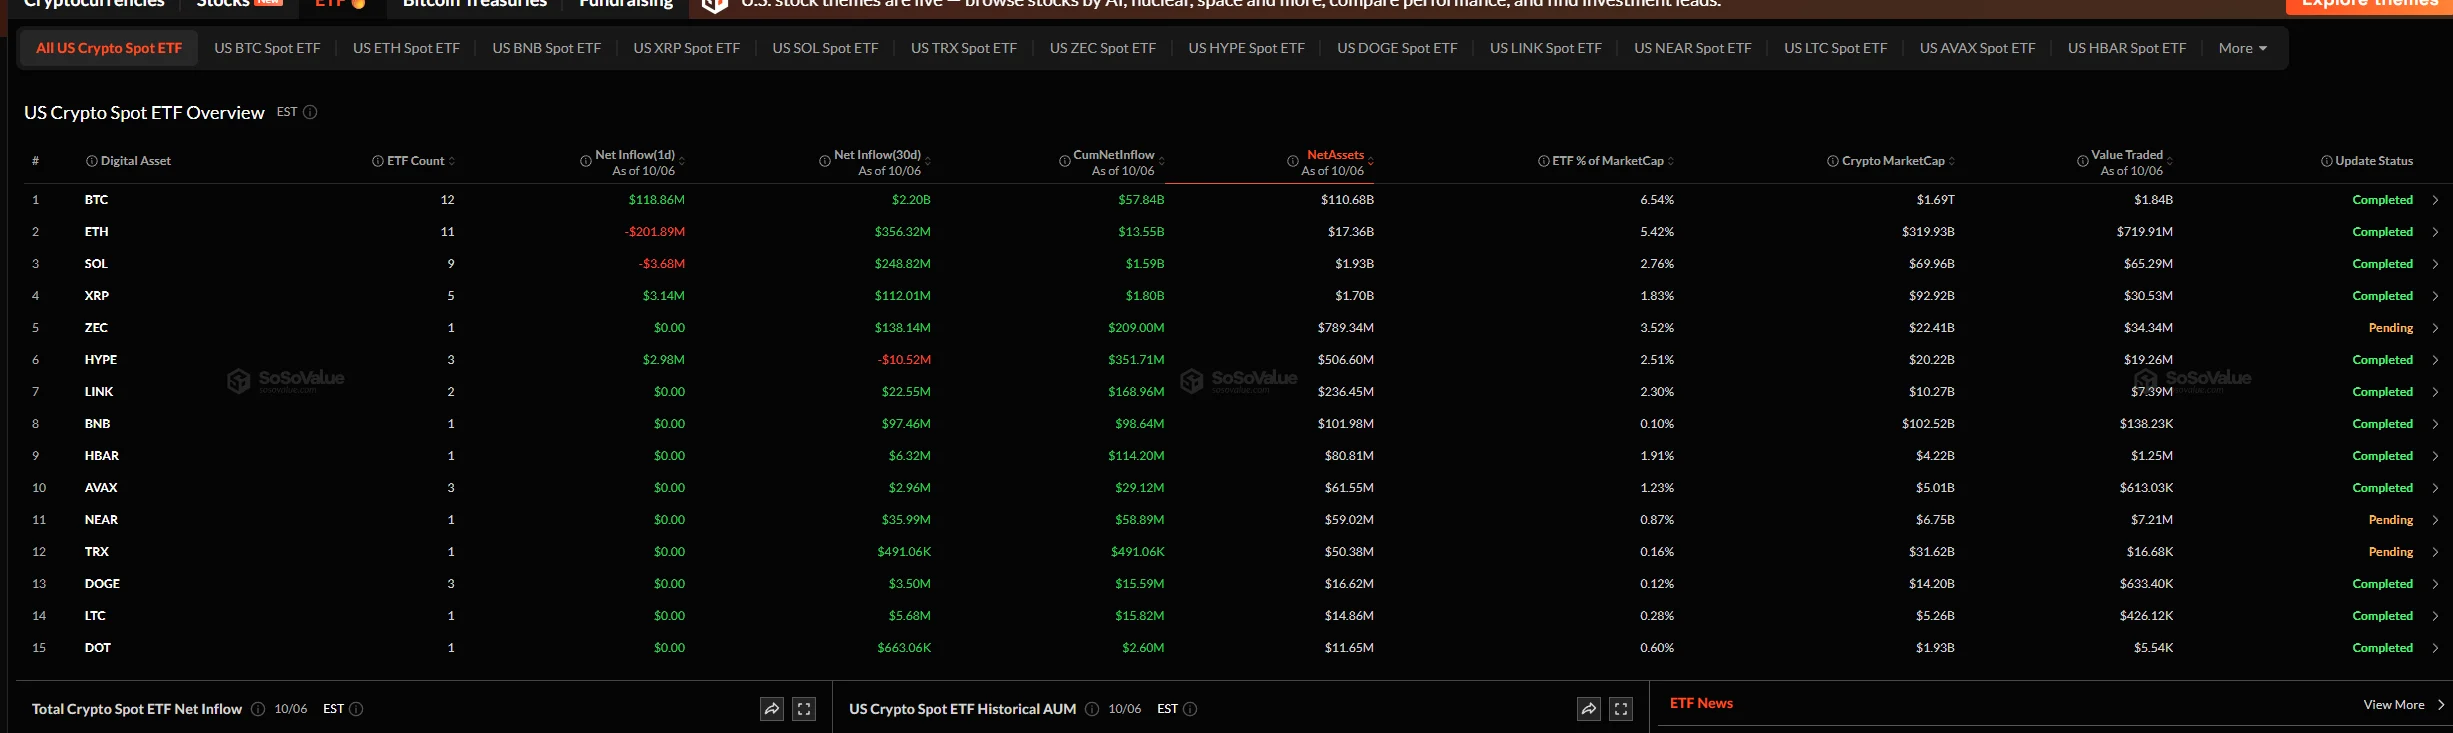The height and width of the screenshot is (733, 2453).
Task: Click info icon after Historical AUM title
Action: coord(1092,709)
